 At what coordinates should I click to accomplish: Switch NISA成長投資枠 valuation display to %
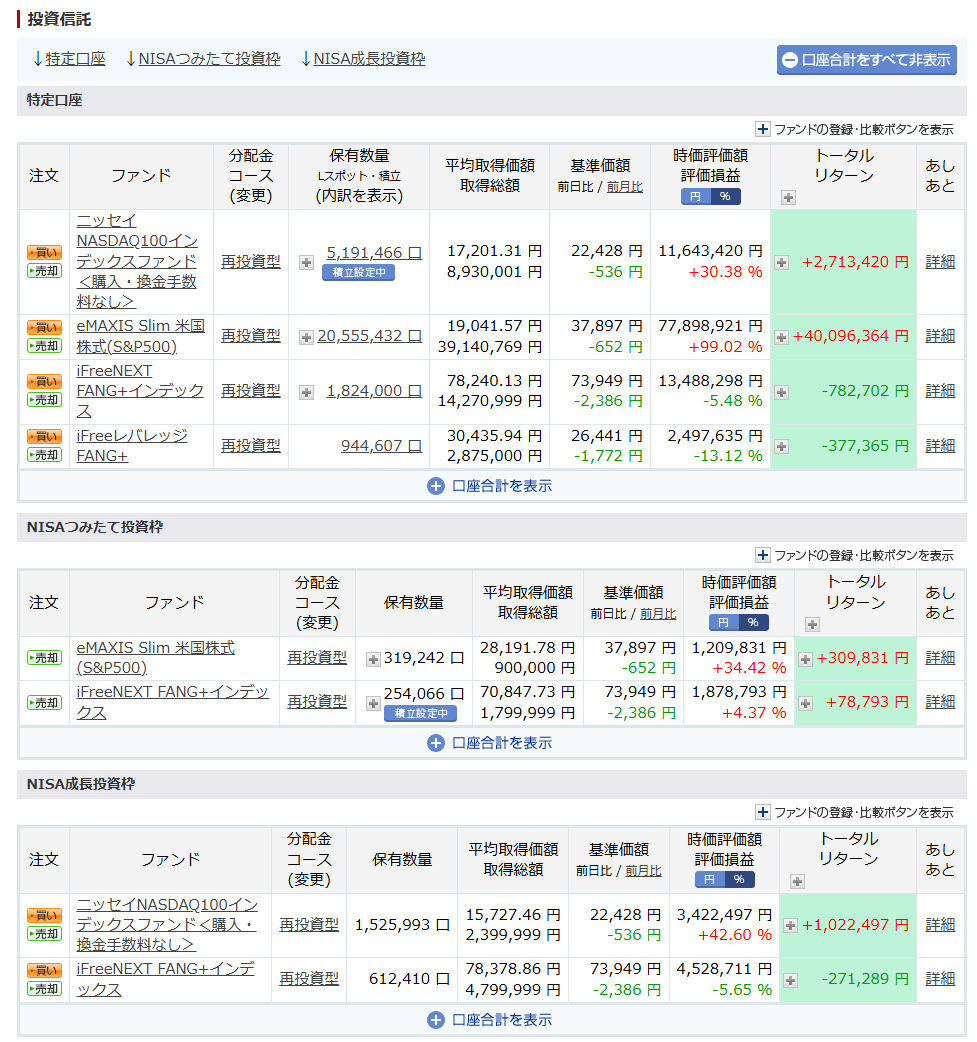click(x=739, y=880)
